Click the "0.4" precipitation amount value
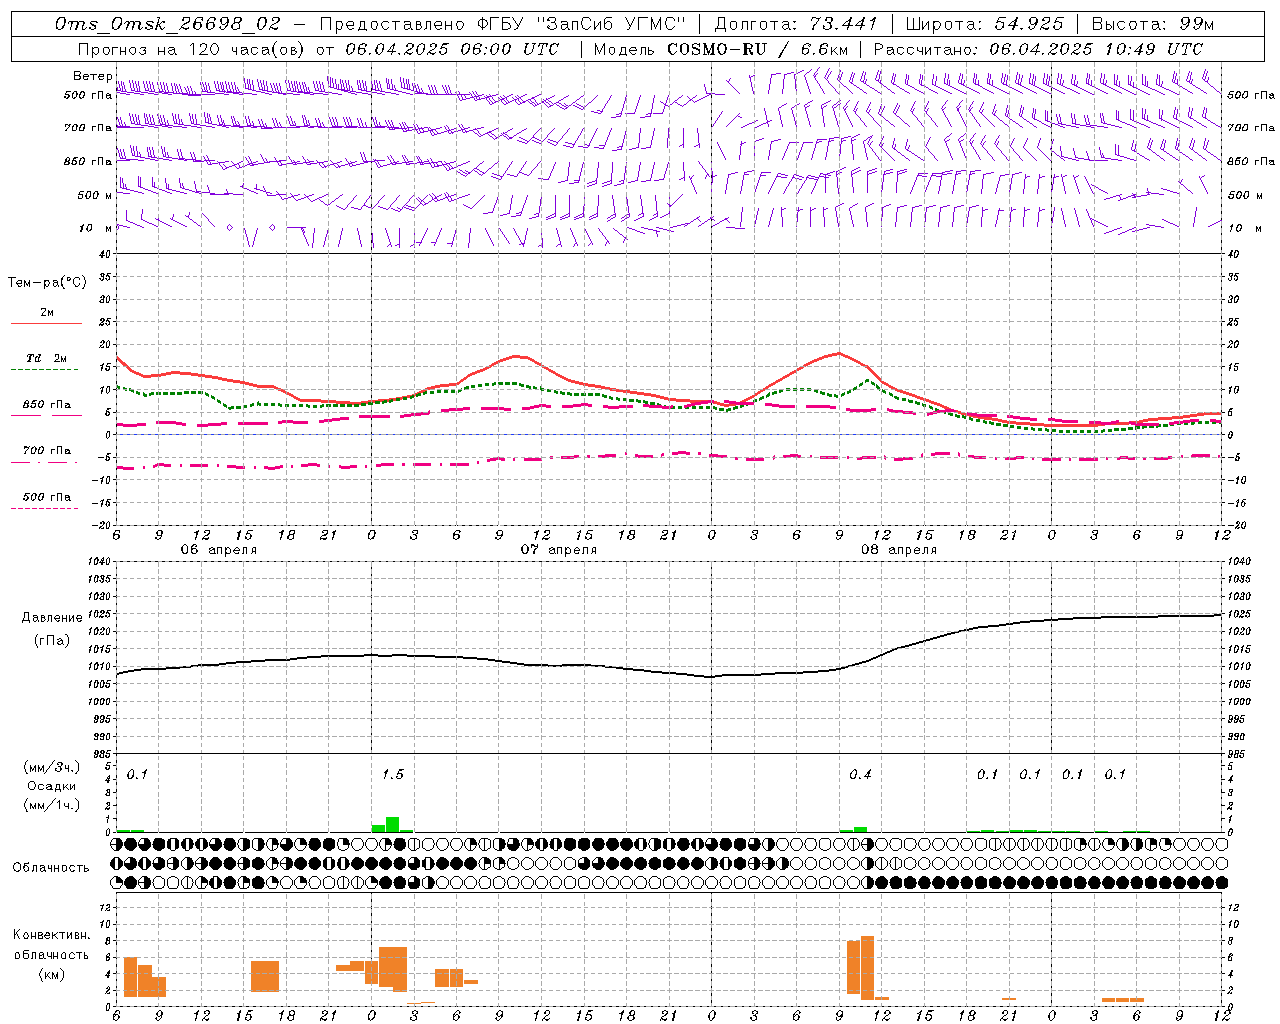The image size is (1280, 1024). [860, 775]
